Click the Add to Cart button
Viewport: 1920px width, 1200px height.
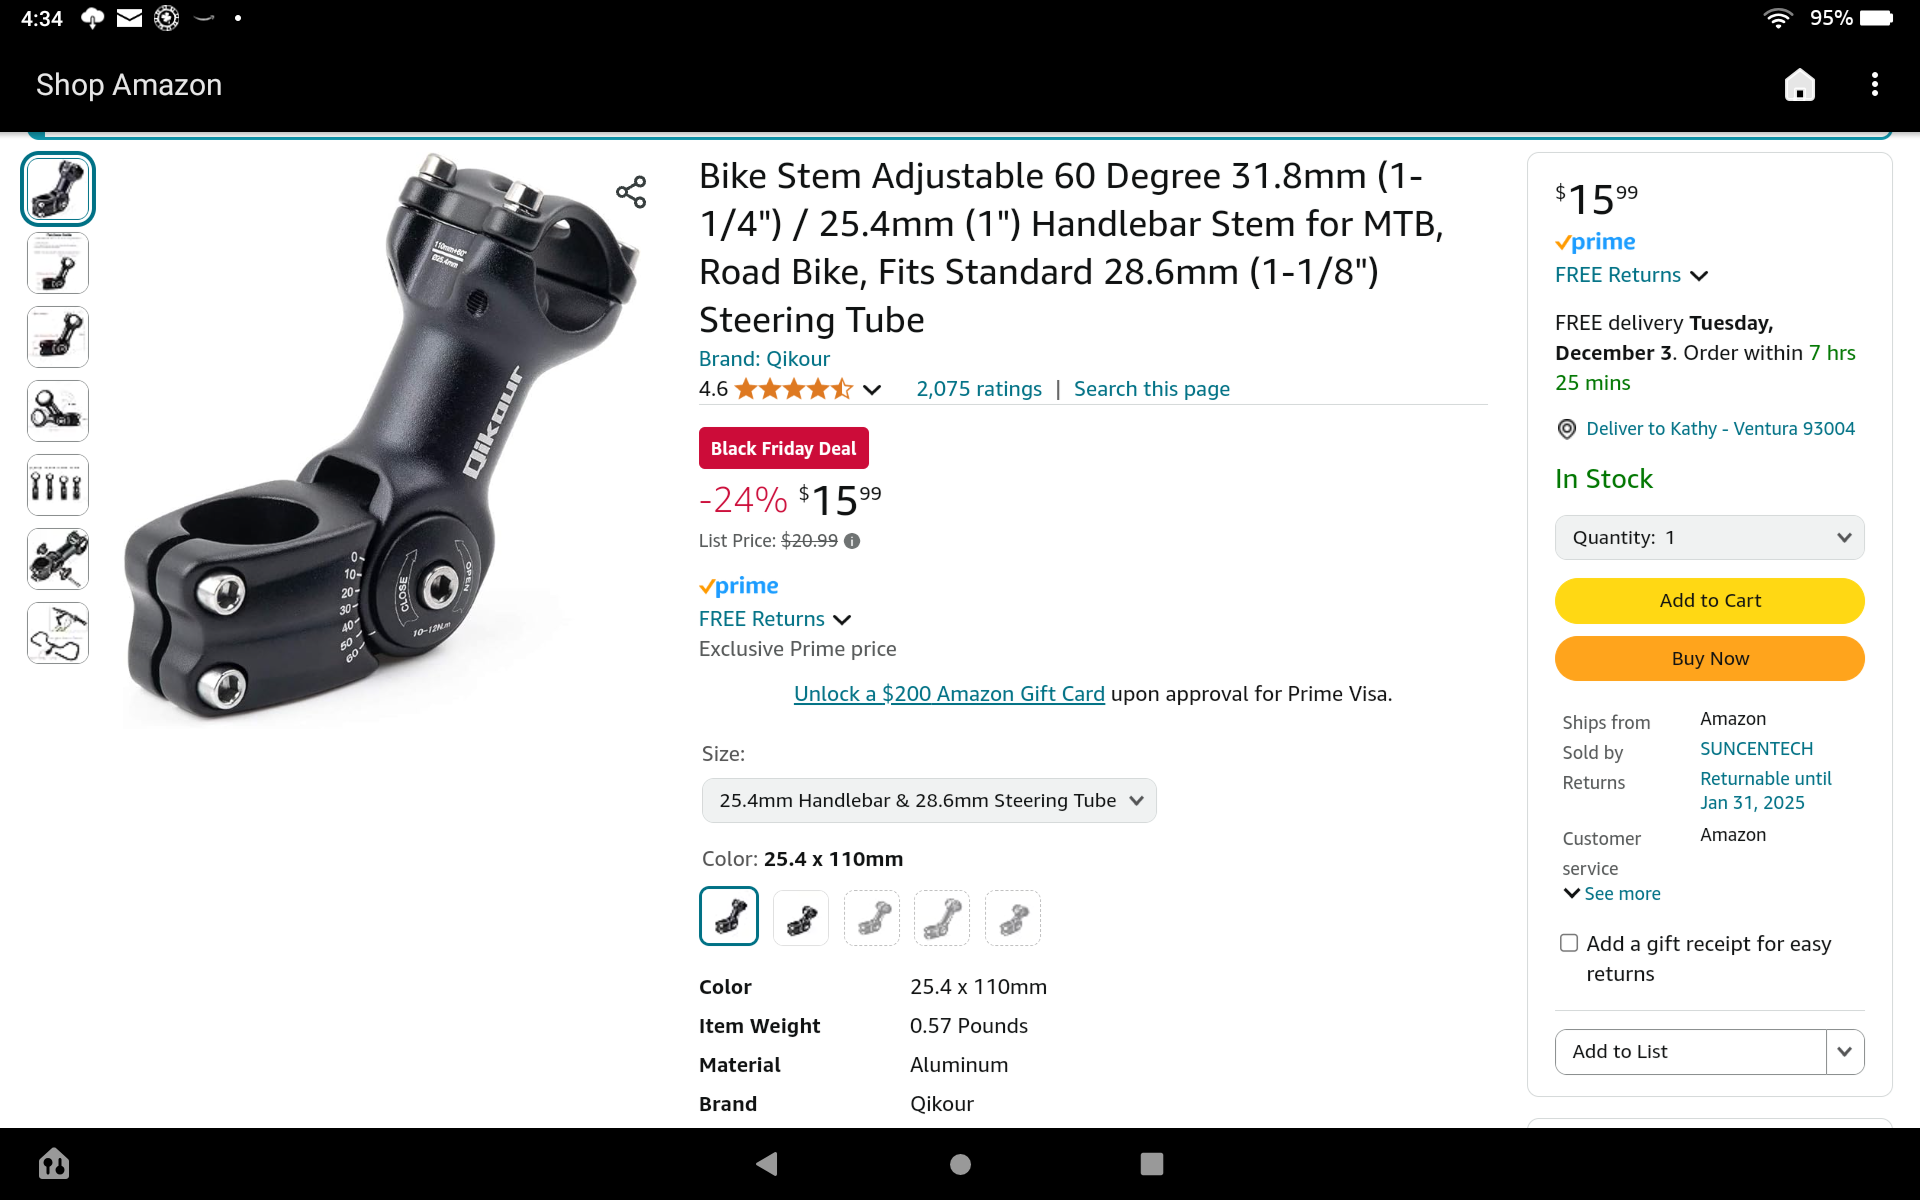pyautogui.click(x=1710, y=601)
